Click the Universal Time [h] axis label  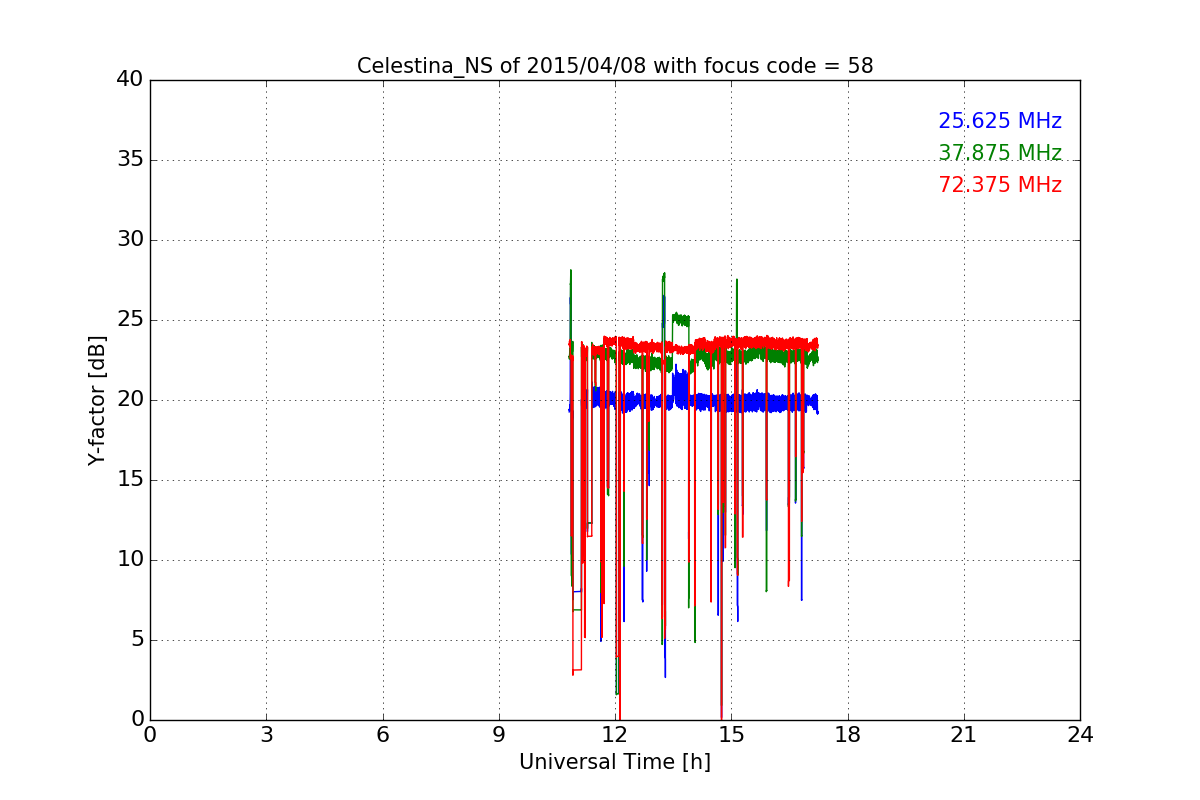615,762
